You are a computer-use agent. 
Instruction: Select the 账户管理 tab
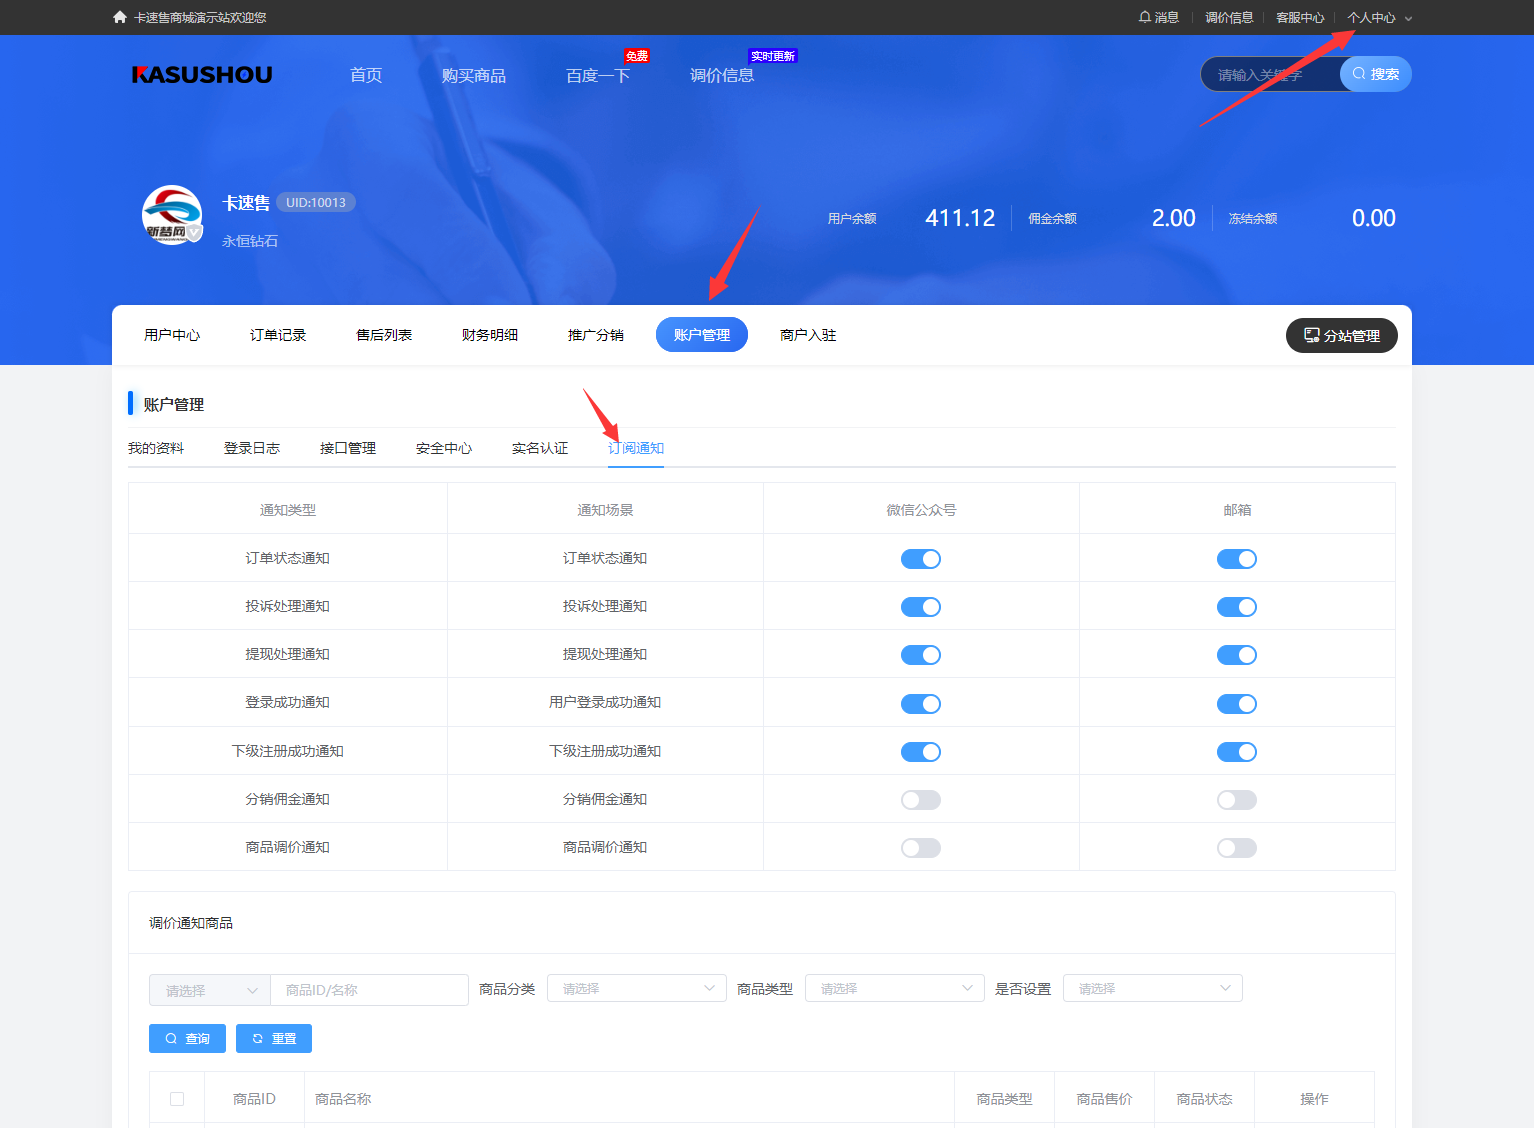[702, 335]
